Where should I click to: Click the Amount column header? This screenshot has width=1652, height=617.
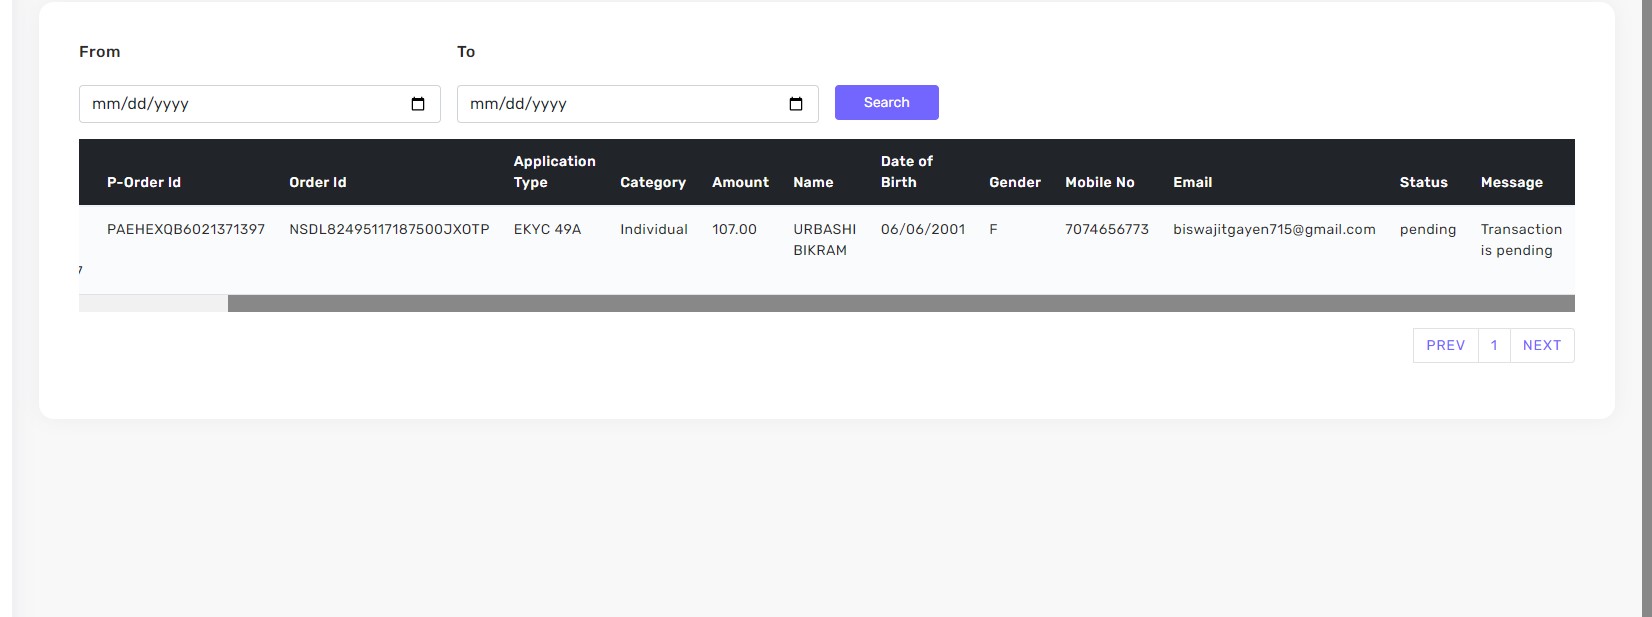(740, 182)
